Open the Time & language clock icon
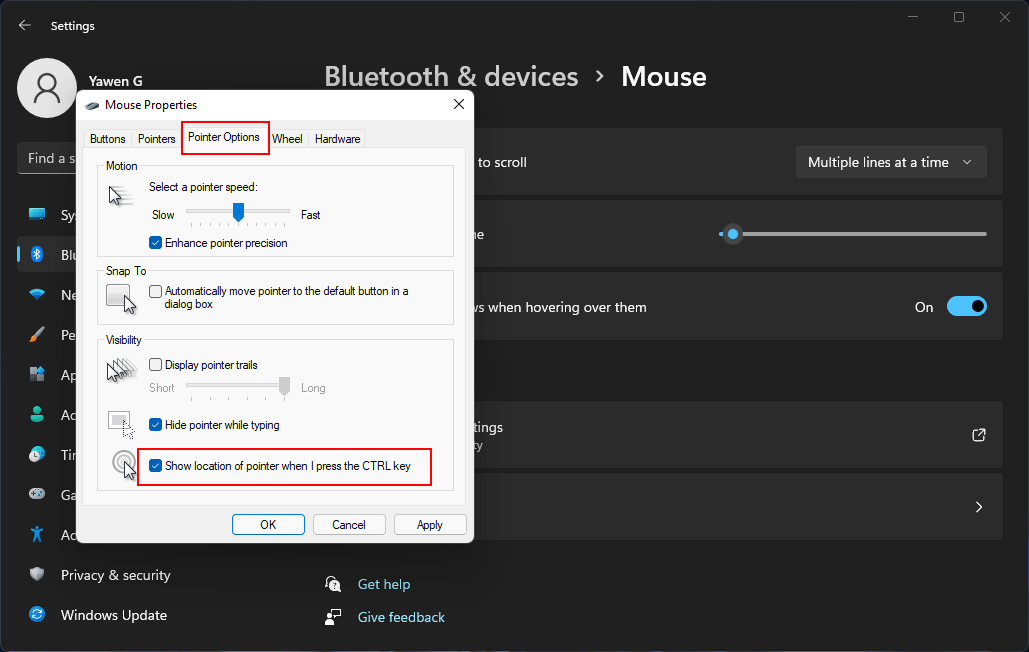 (37, 454)
